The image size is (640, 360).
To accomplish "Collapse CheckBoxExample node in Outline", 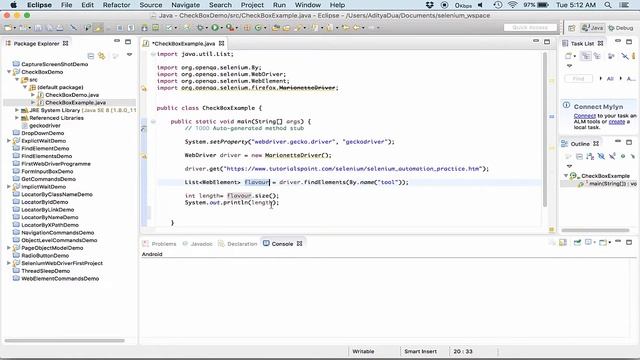I will click(566, 176).
